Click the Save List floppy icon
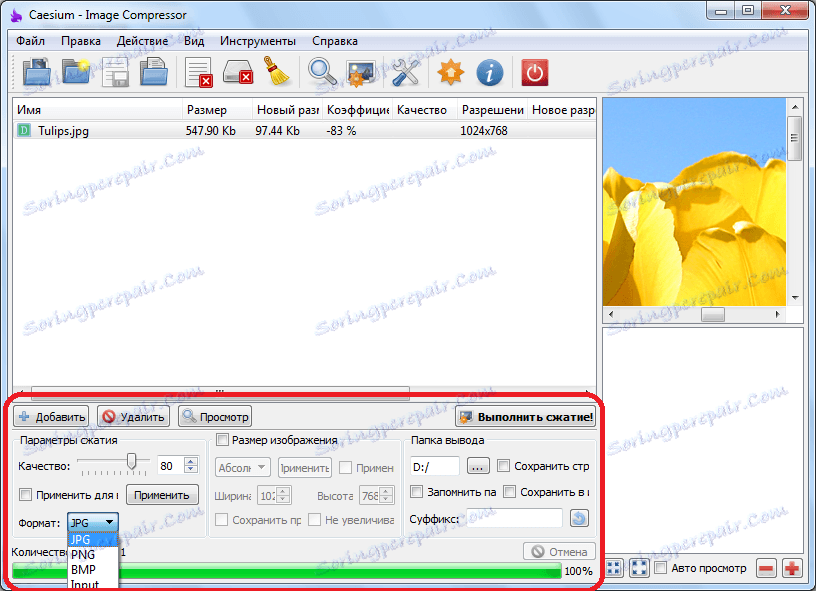The image size is (816, 591). [x=115, y=72]
